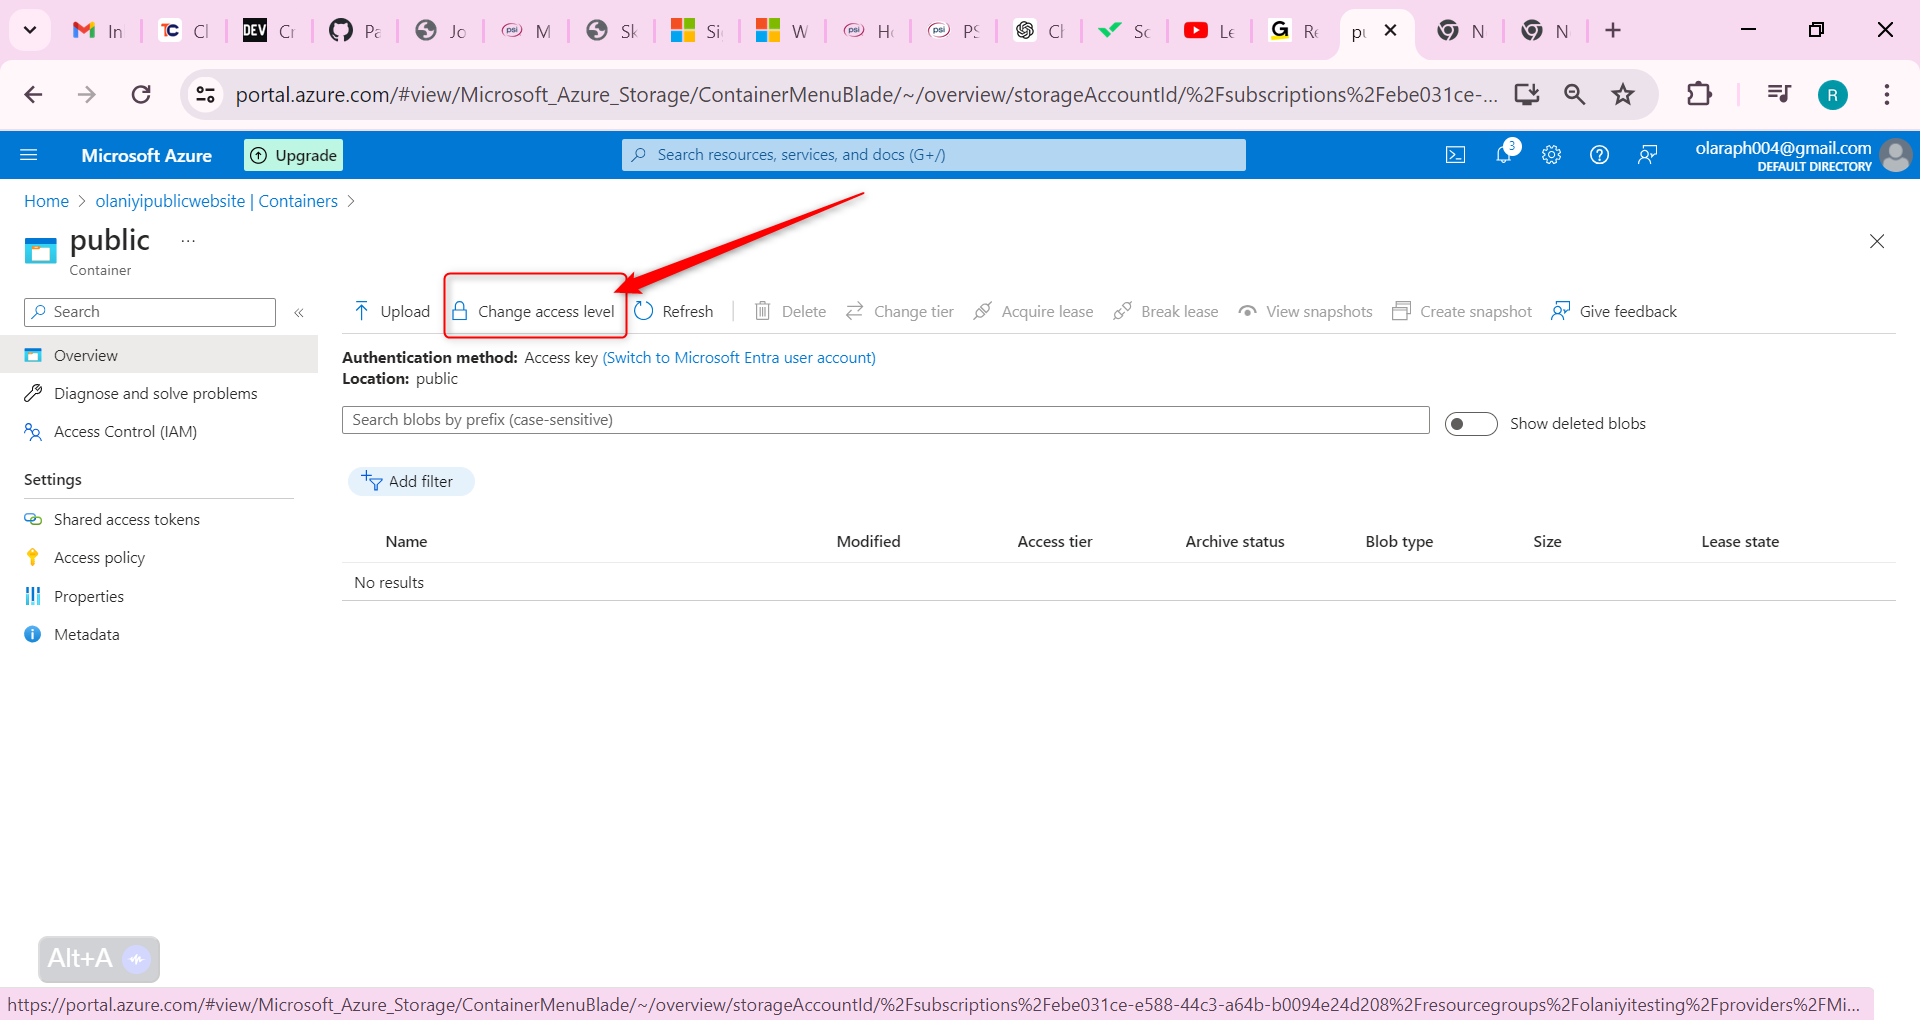Close the public container blade
This screenshot has width=1920, height=1020.
pos(1877,241)
